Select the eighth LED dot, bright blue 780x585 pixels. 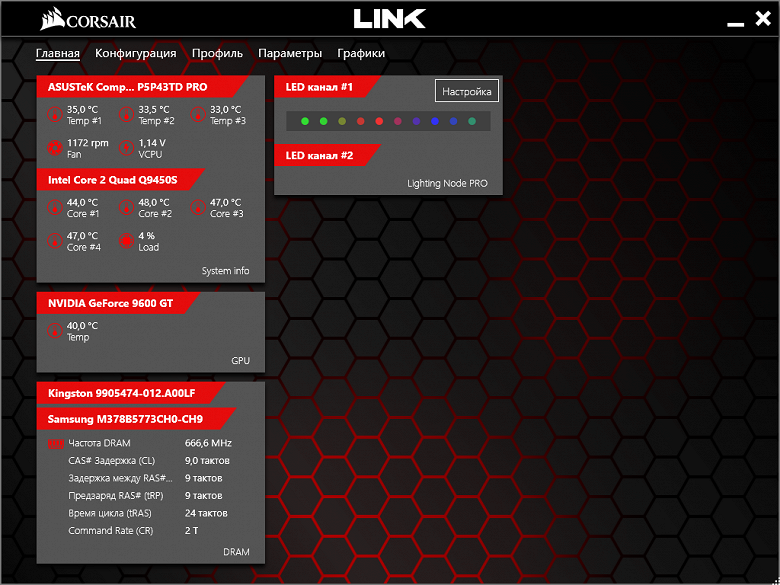click(x=435, y=121)
